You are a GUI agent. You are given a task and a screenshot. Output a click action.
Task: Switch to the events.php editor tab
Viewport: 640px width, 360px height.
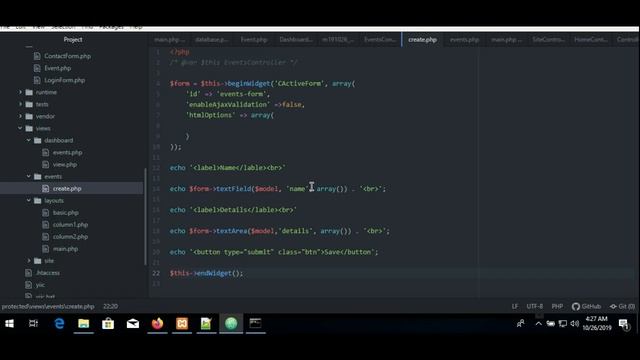tap(464, 40)
